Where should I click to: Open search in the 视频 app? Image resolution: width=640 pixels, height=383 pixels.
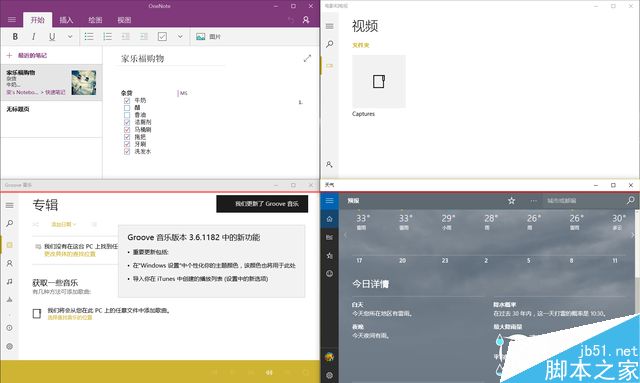pyautogui.click(x=329, y=44)
